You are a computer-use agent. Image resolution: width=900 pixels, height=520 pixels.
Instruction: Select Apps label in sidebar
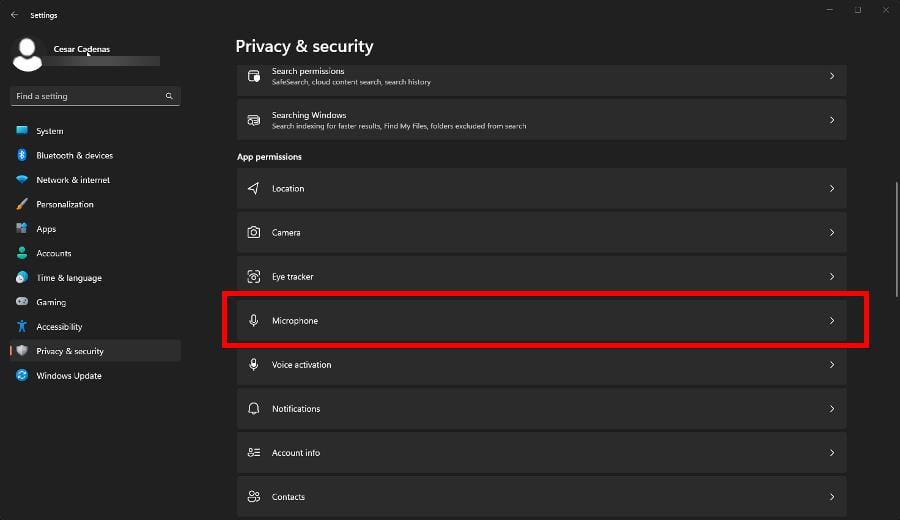pyautogui.click(x=46, y=229)
